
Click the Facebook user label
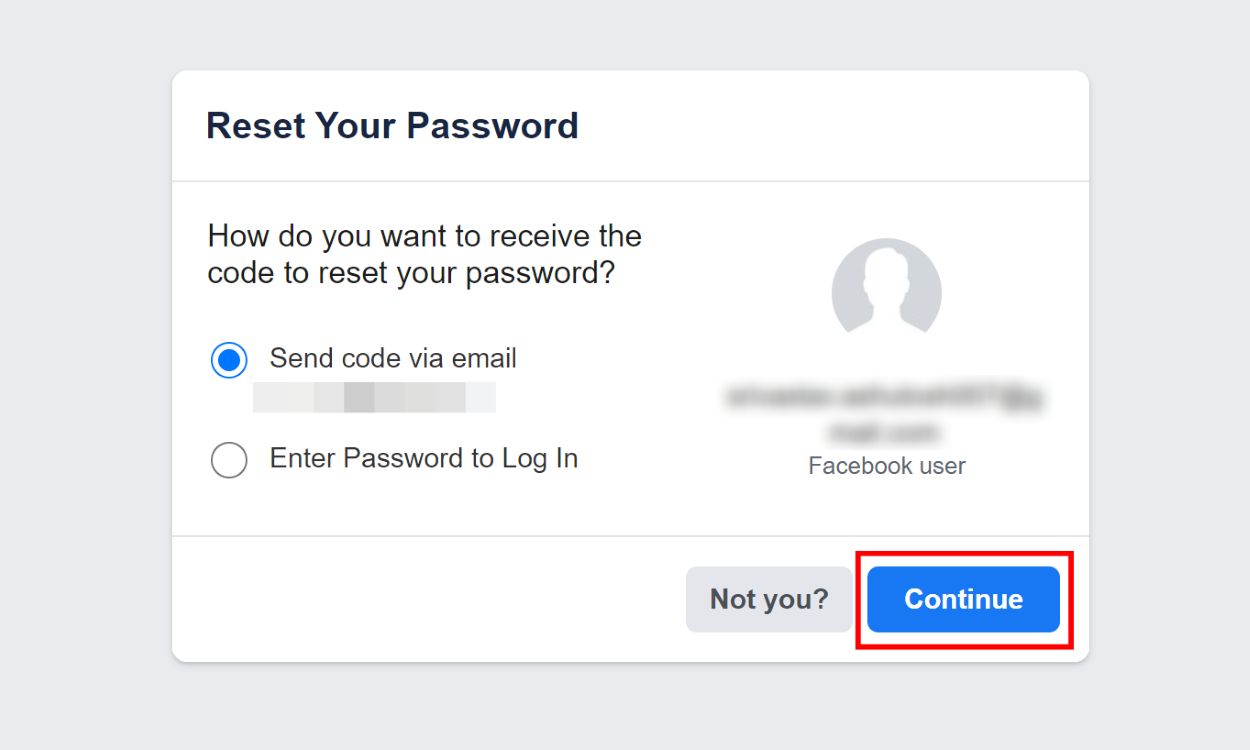pyautogui.click(x=886, y=465)
